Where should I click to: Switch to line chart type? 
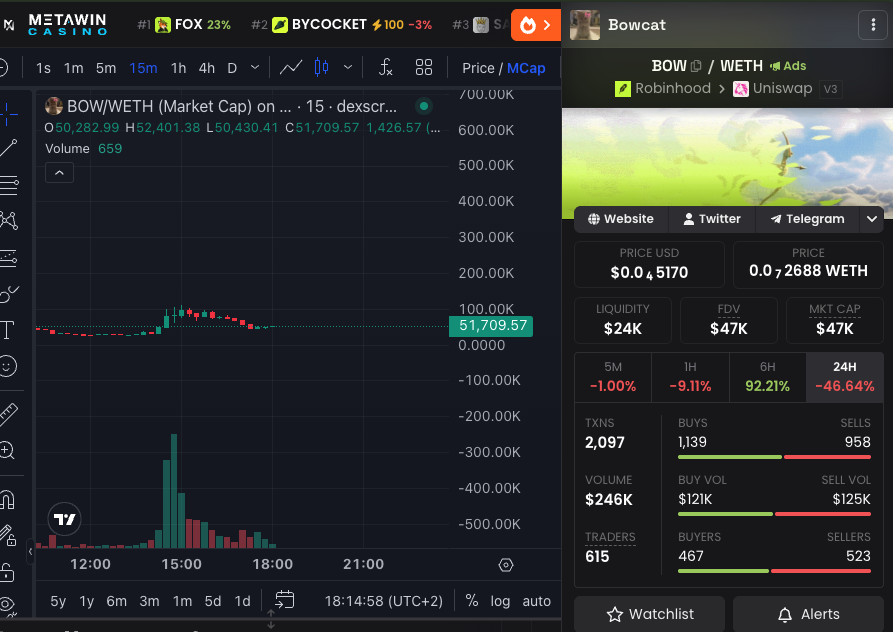point(291,68)
